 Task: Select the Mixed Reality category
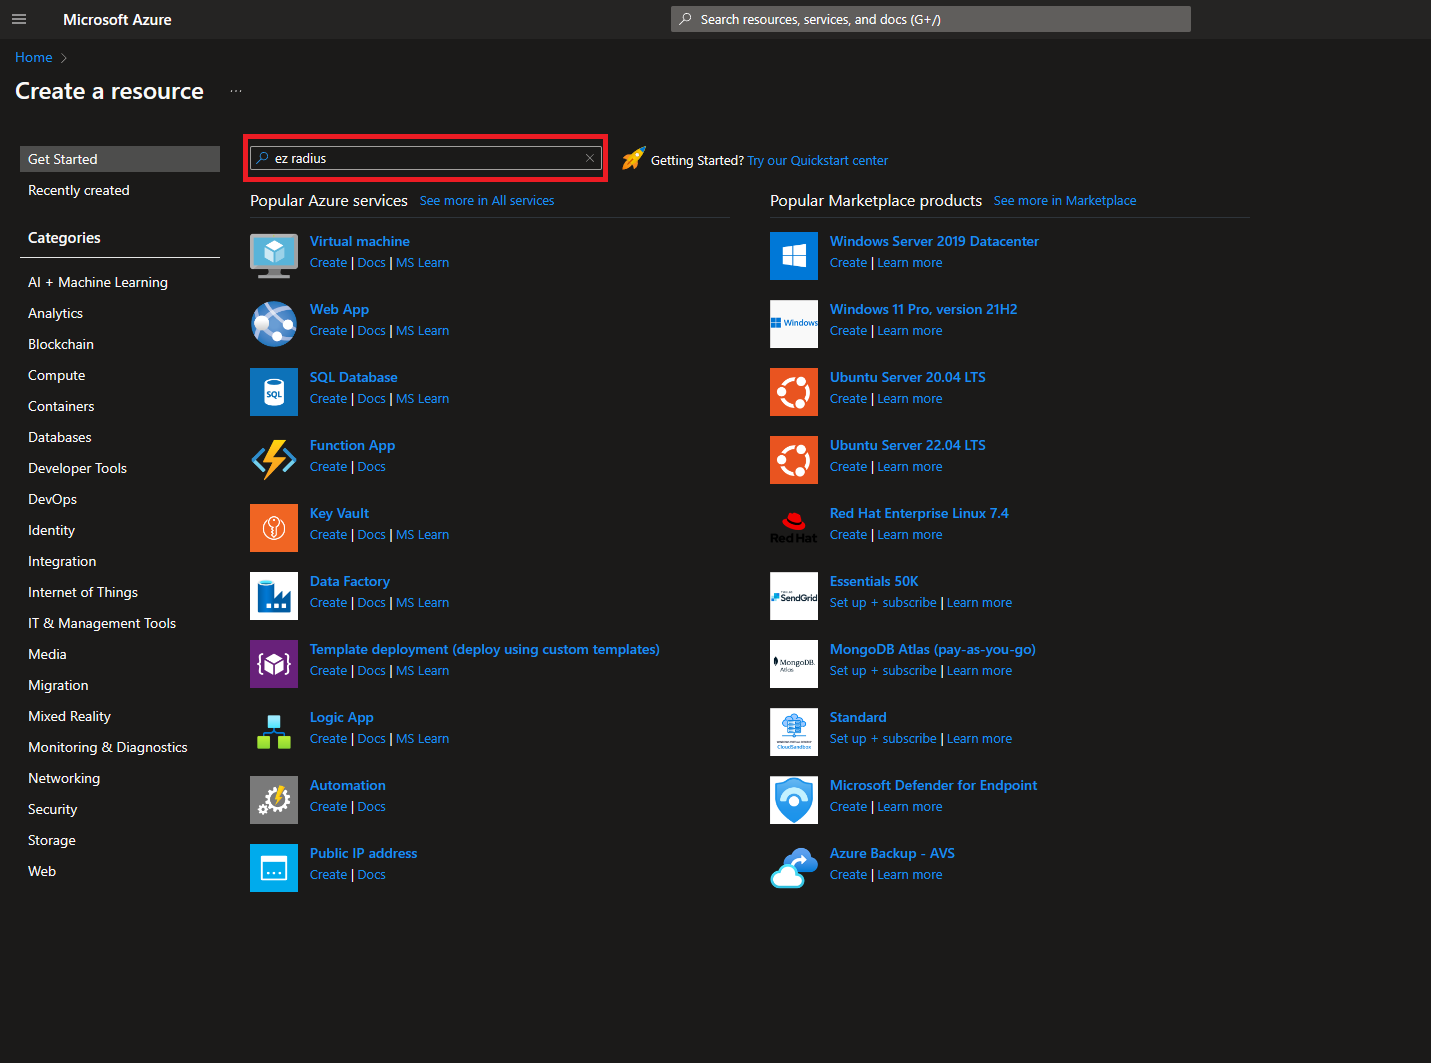click(x=70, y=716)
